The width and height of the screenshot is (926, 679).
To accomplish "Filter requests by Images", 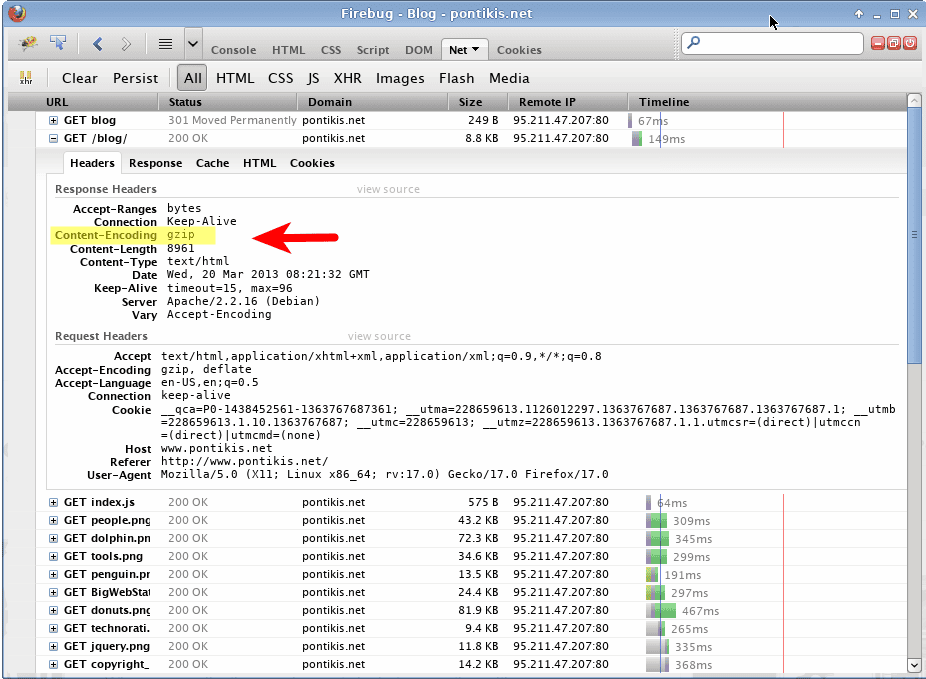I will 400,78.
